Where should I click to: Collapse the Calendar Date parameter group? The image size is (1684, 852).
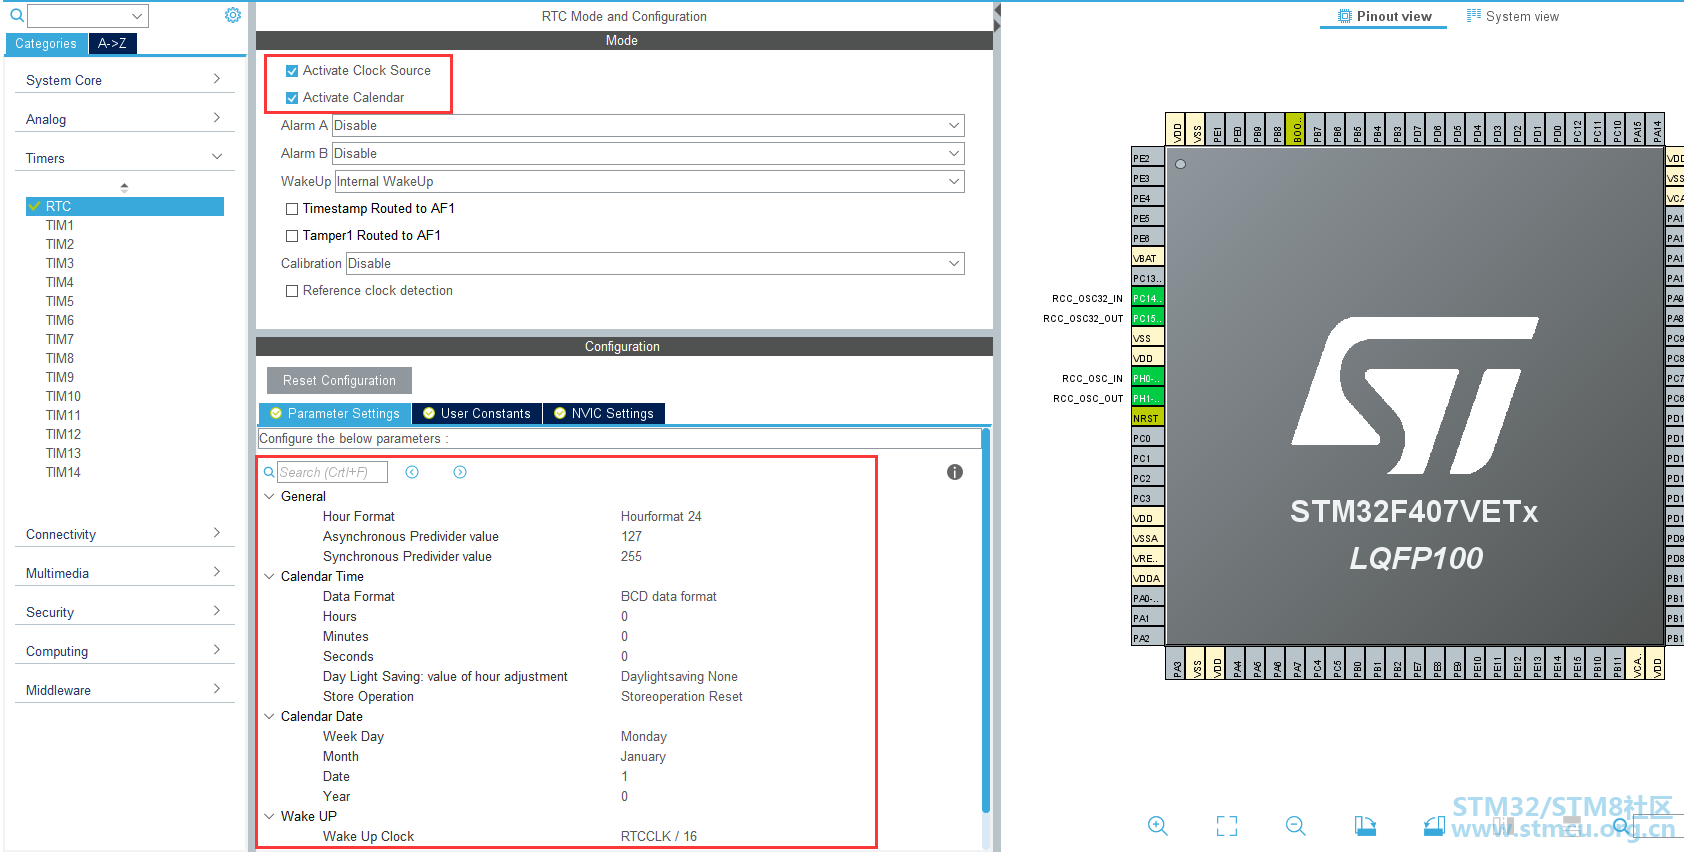tap(269, 716)
